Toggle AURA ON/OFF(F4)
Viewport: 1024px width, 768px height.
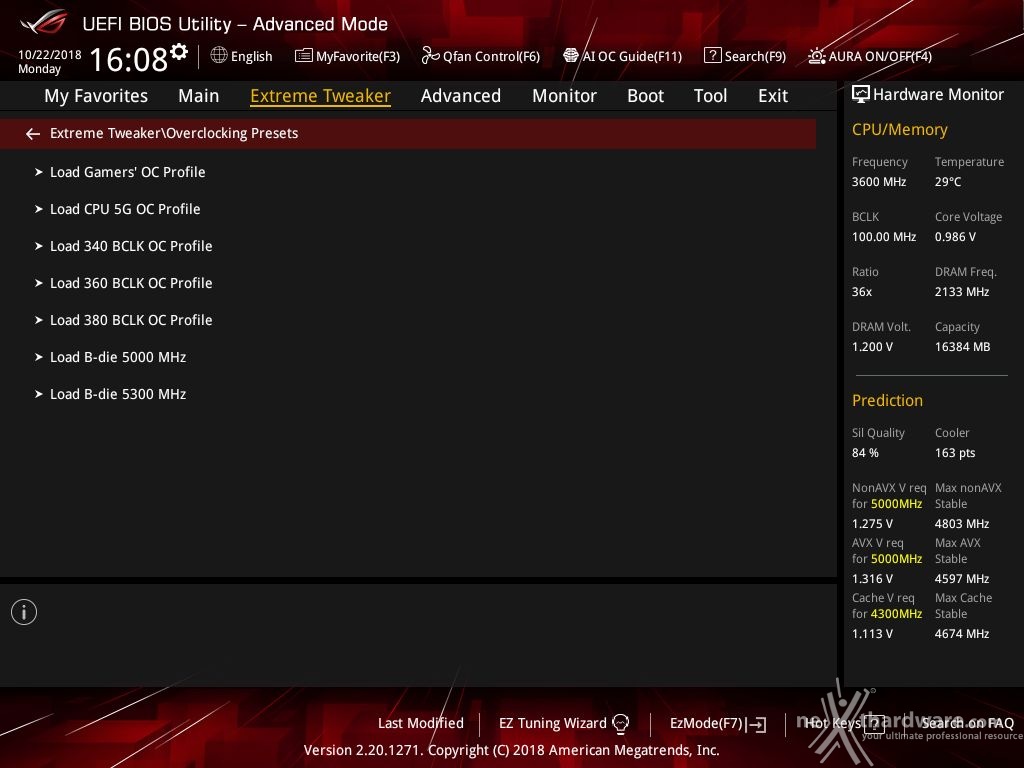[x=880, y=57]
